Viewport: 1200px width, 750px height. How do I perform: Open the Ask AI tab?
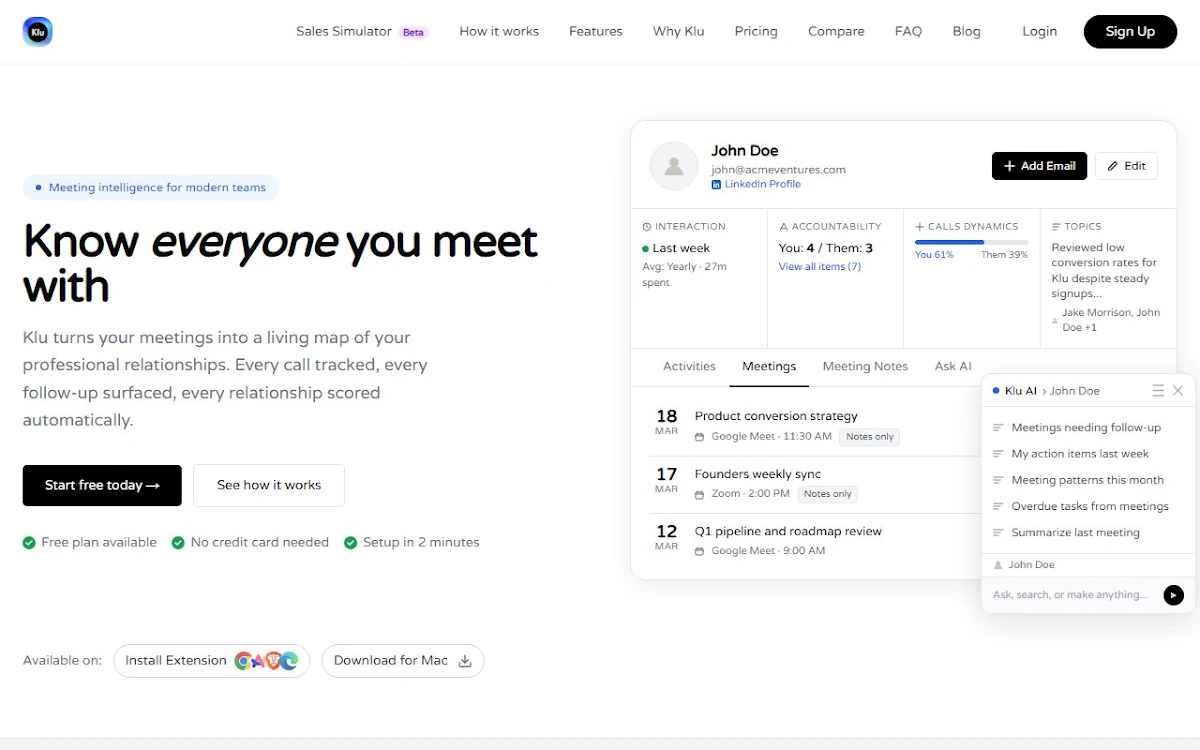point(953,367)
